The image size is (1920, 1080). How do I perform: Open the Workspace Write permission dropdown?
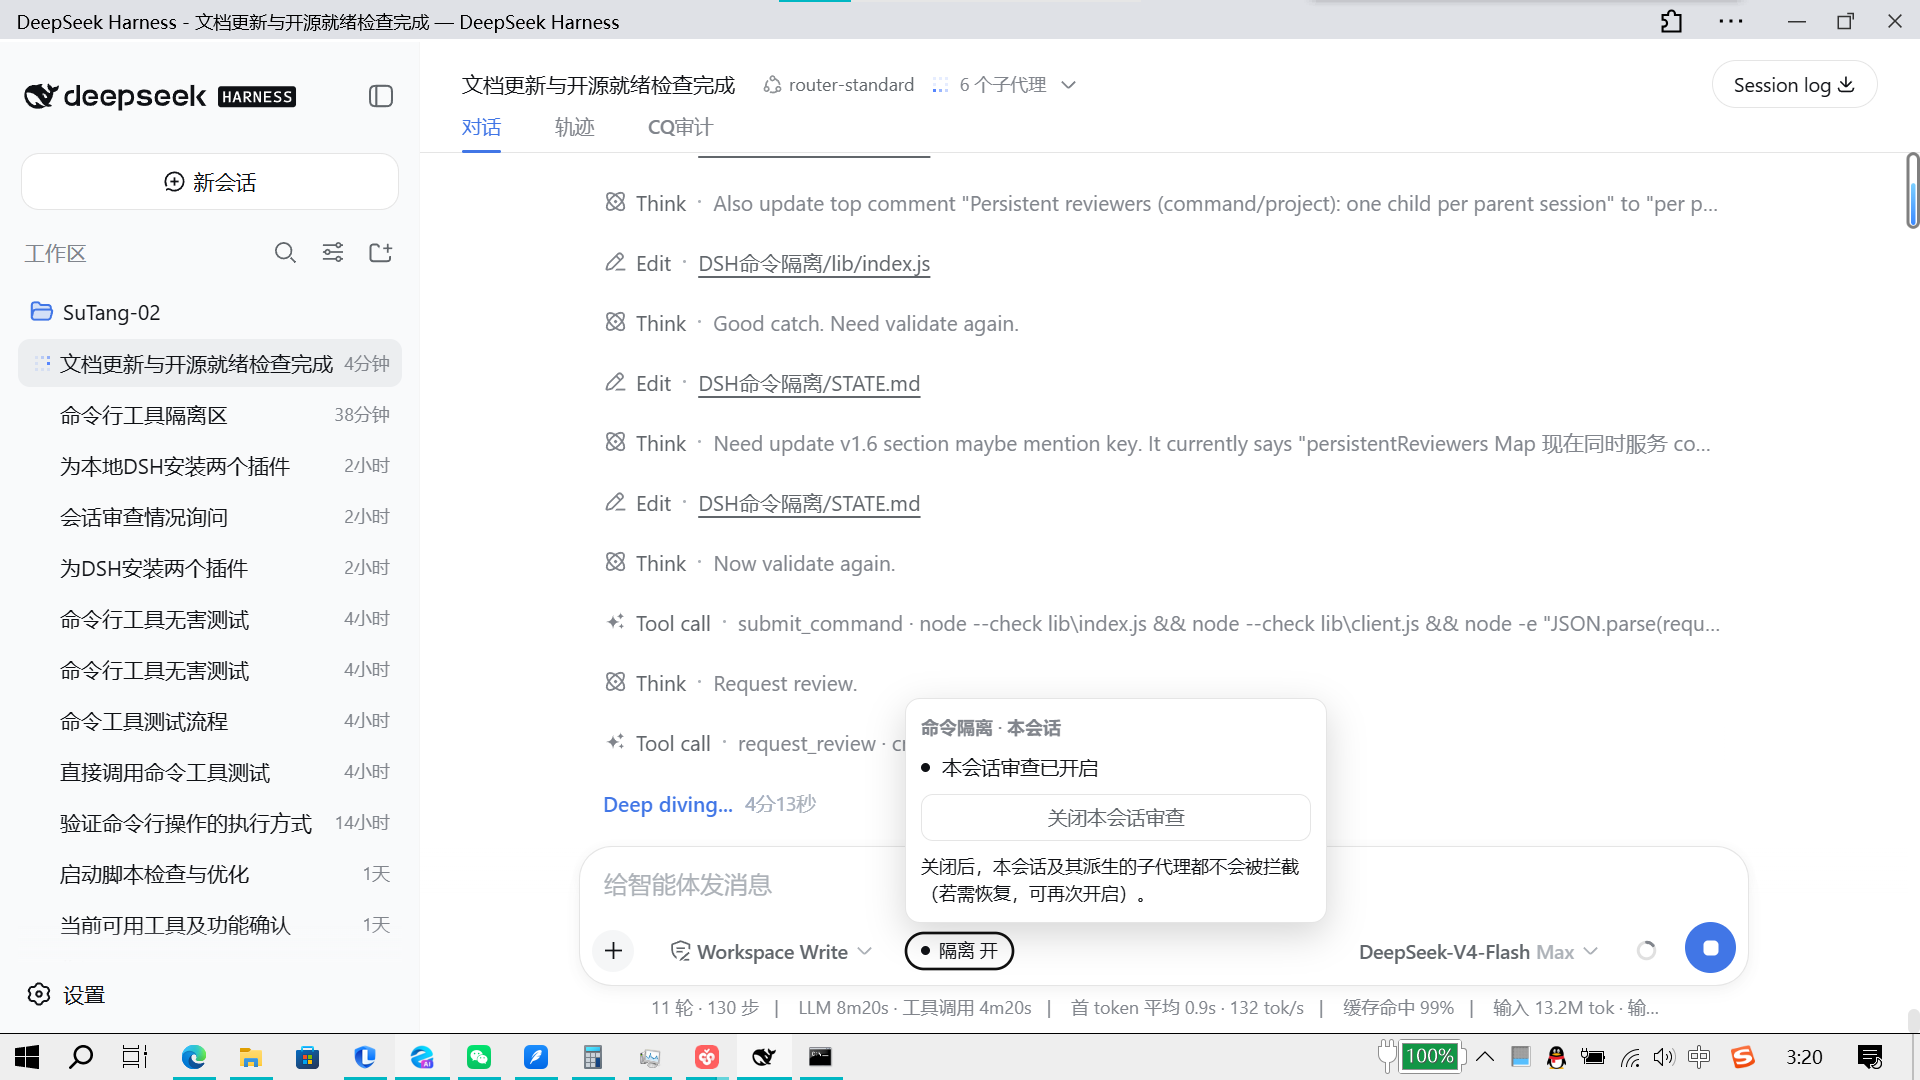[771, 951]
